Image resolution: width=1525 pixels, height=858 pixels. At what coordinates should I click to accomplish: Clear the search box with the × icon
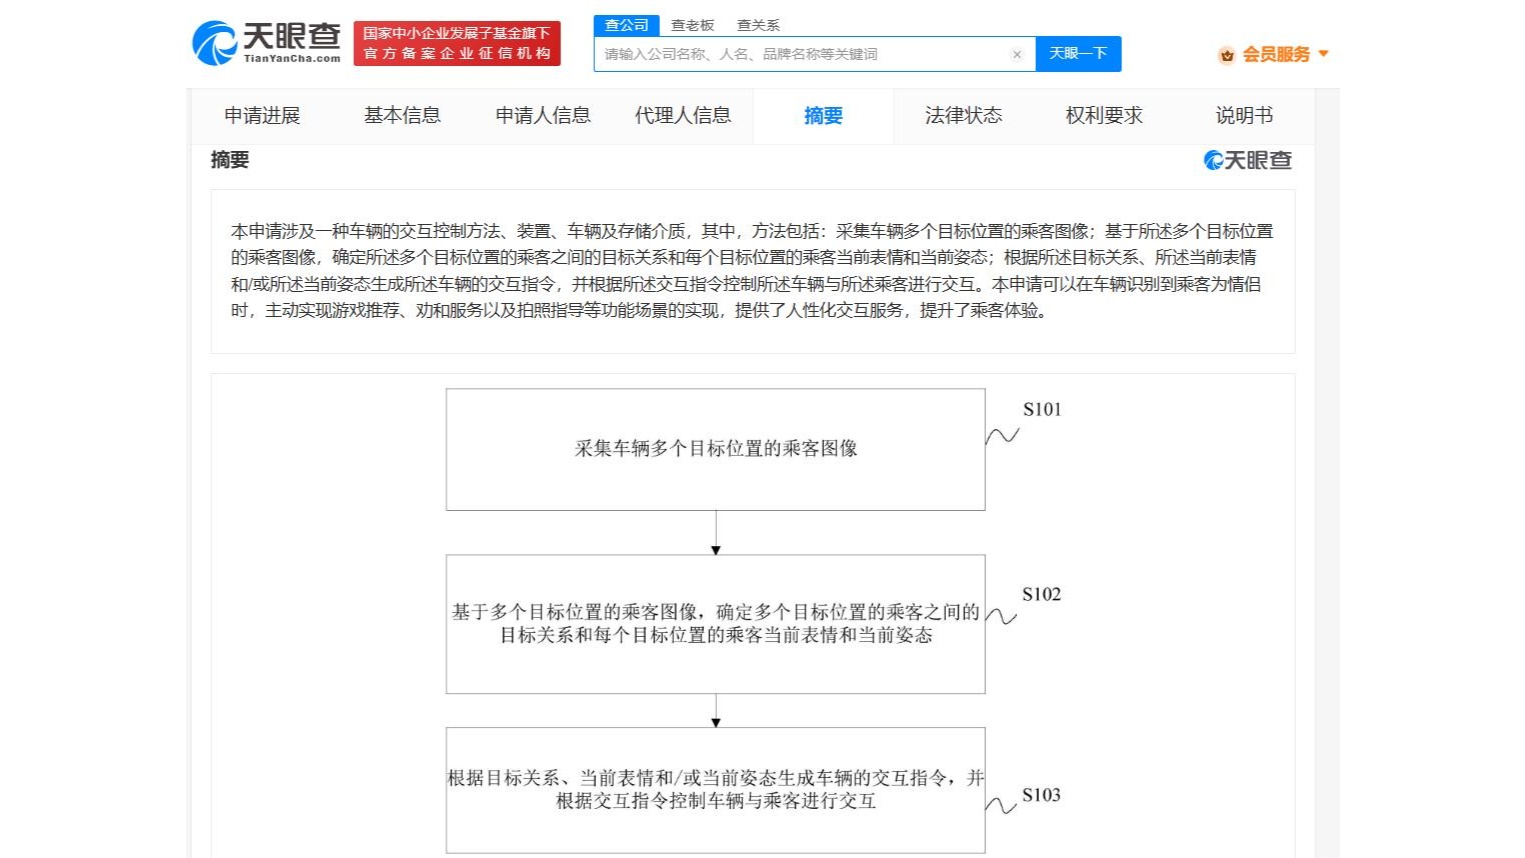click(1017, 55)
